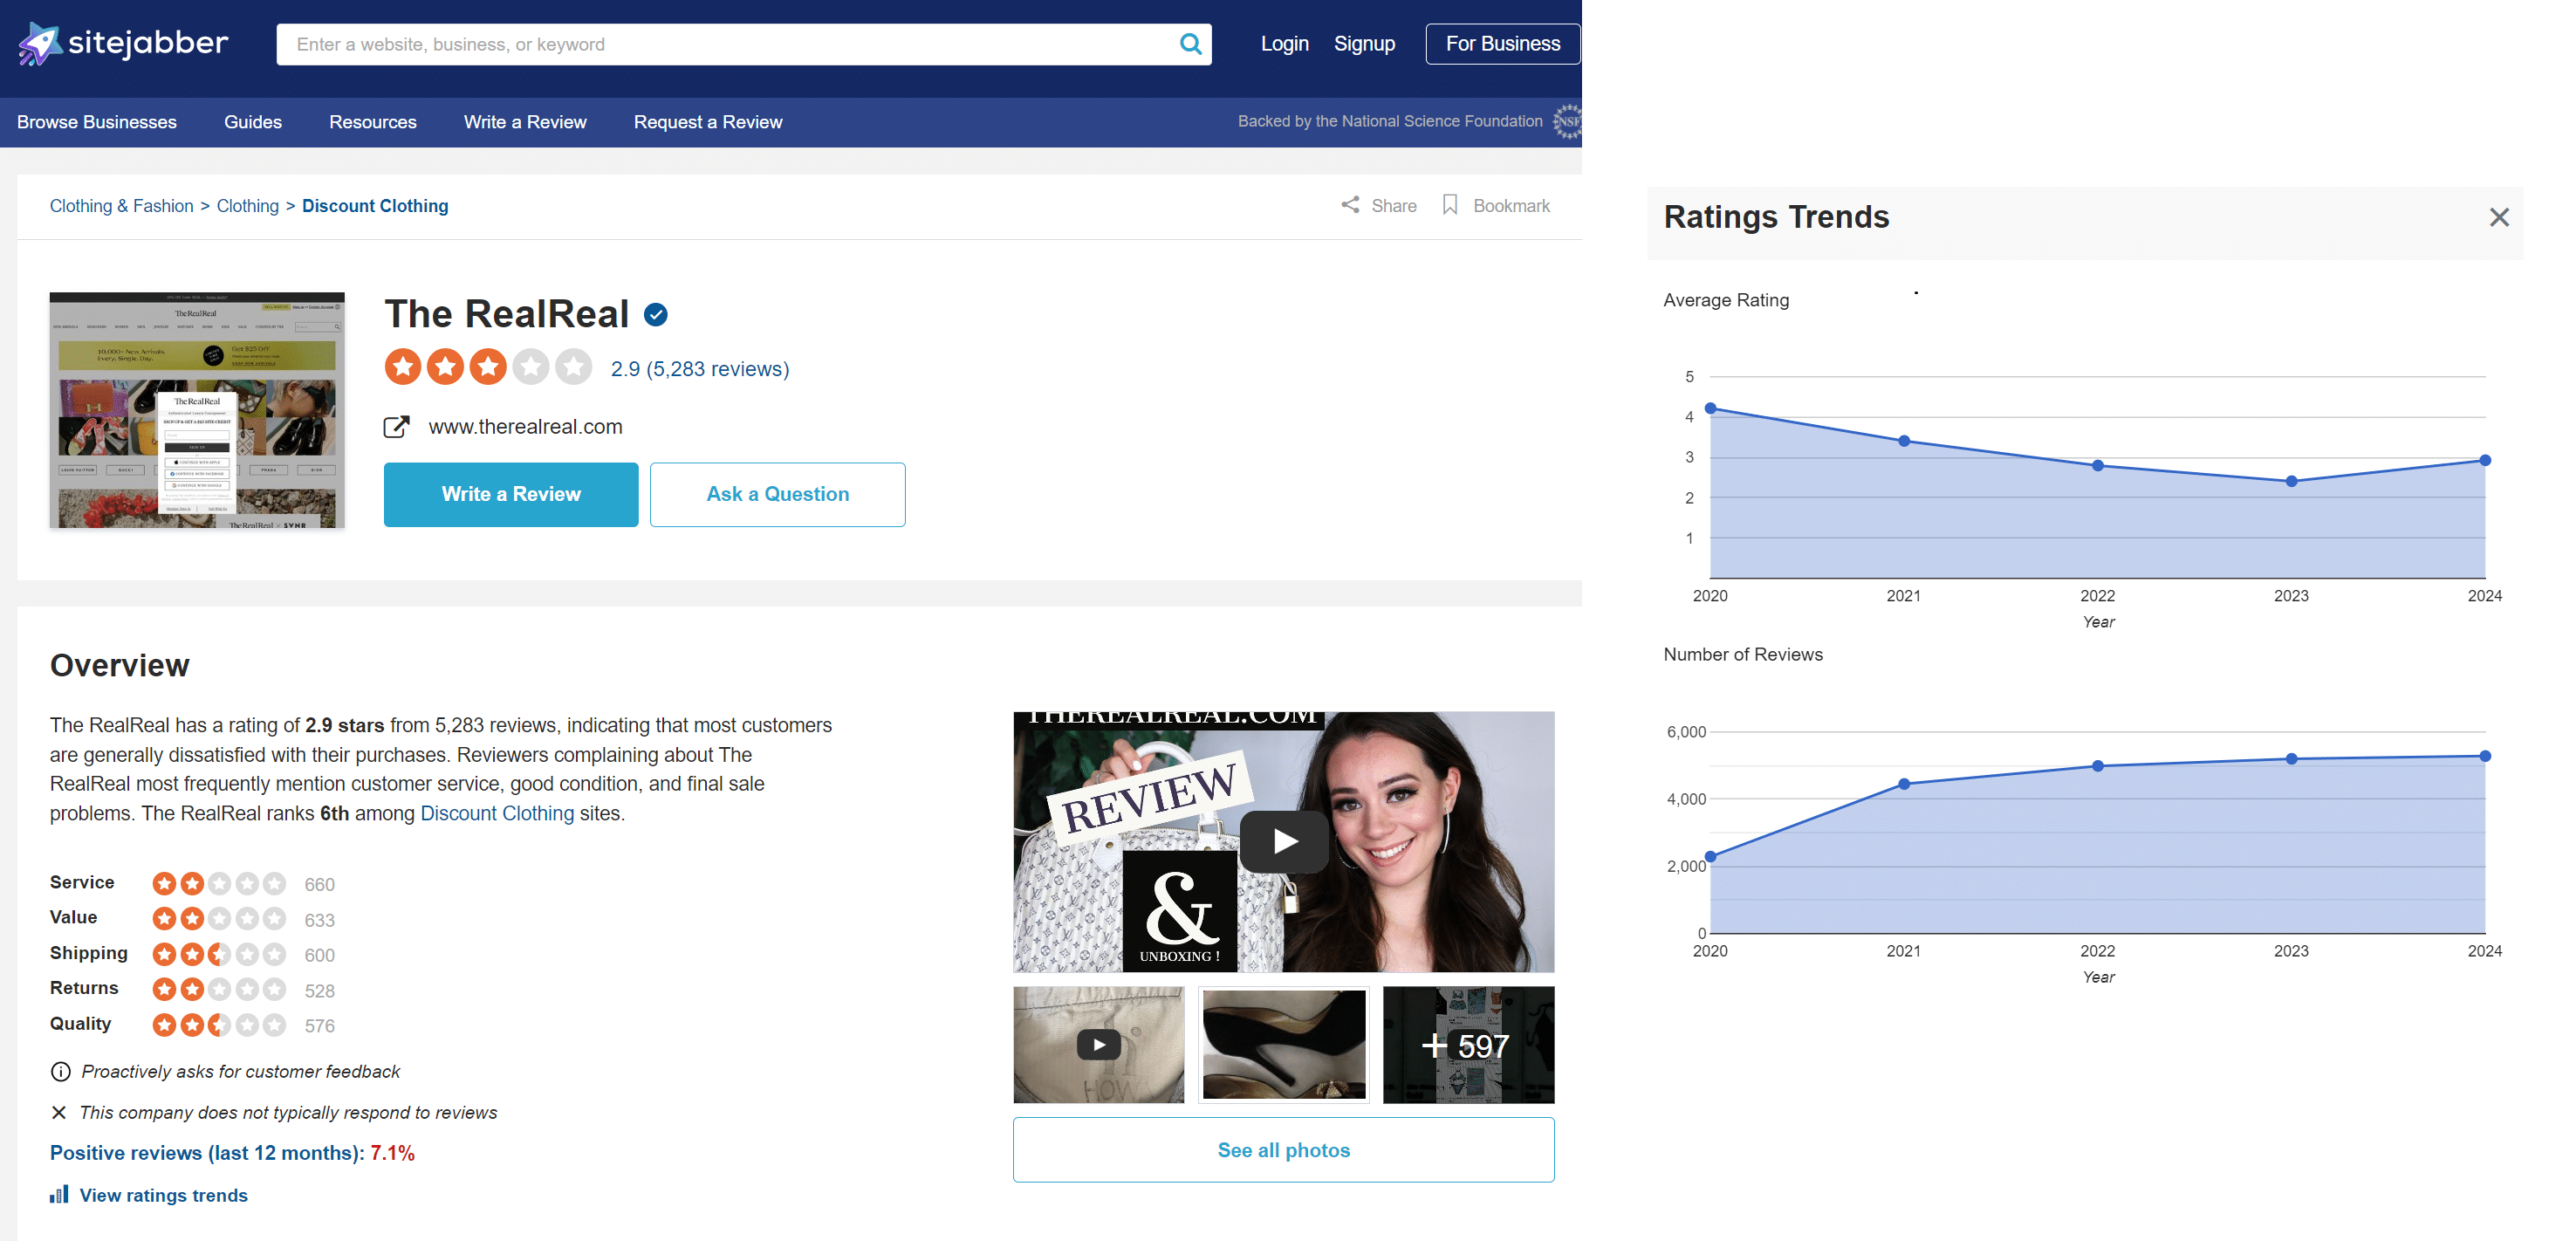Viewport: 2576px width, 1241px height.
Task: Click the 2024 point on Number of Reviews chart
Action: pos(2485,756)
